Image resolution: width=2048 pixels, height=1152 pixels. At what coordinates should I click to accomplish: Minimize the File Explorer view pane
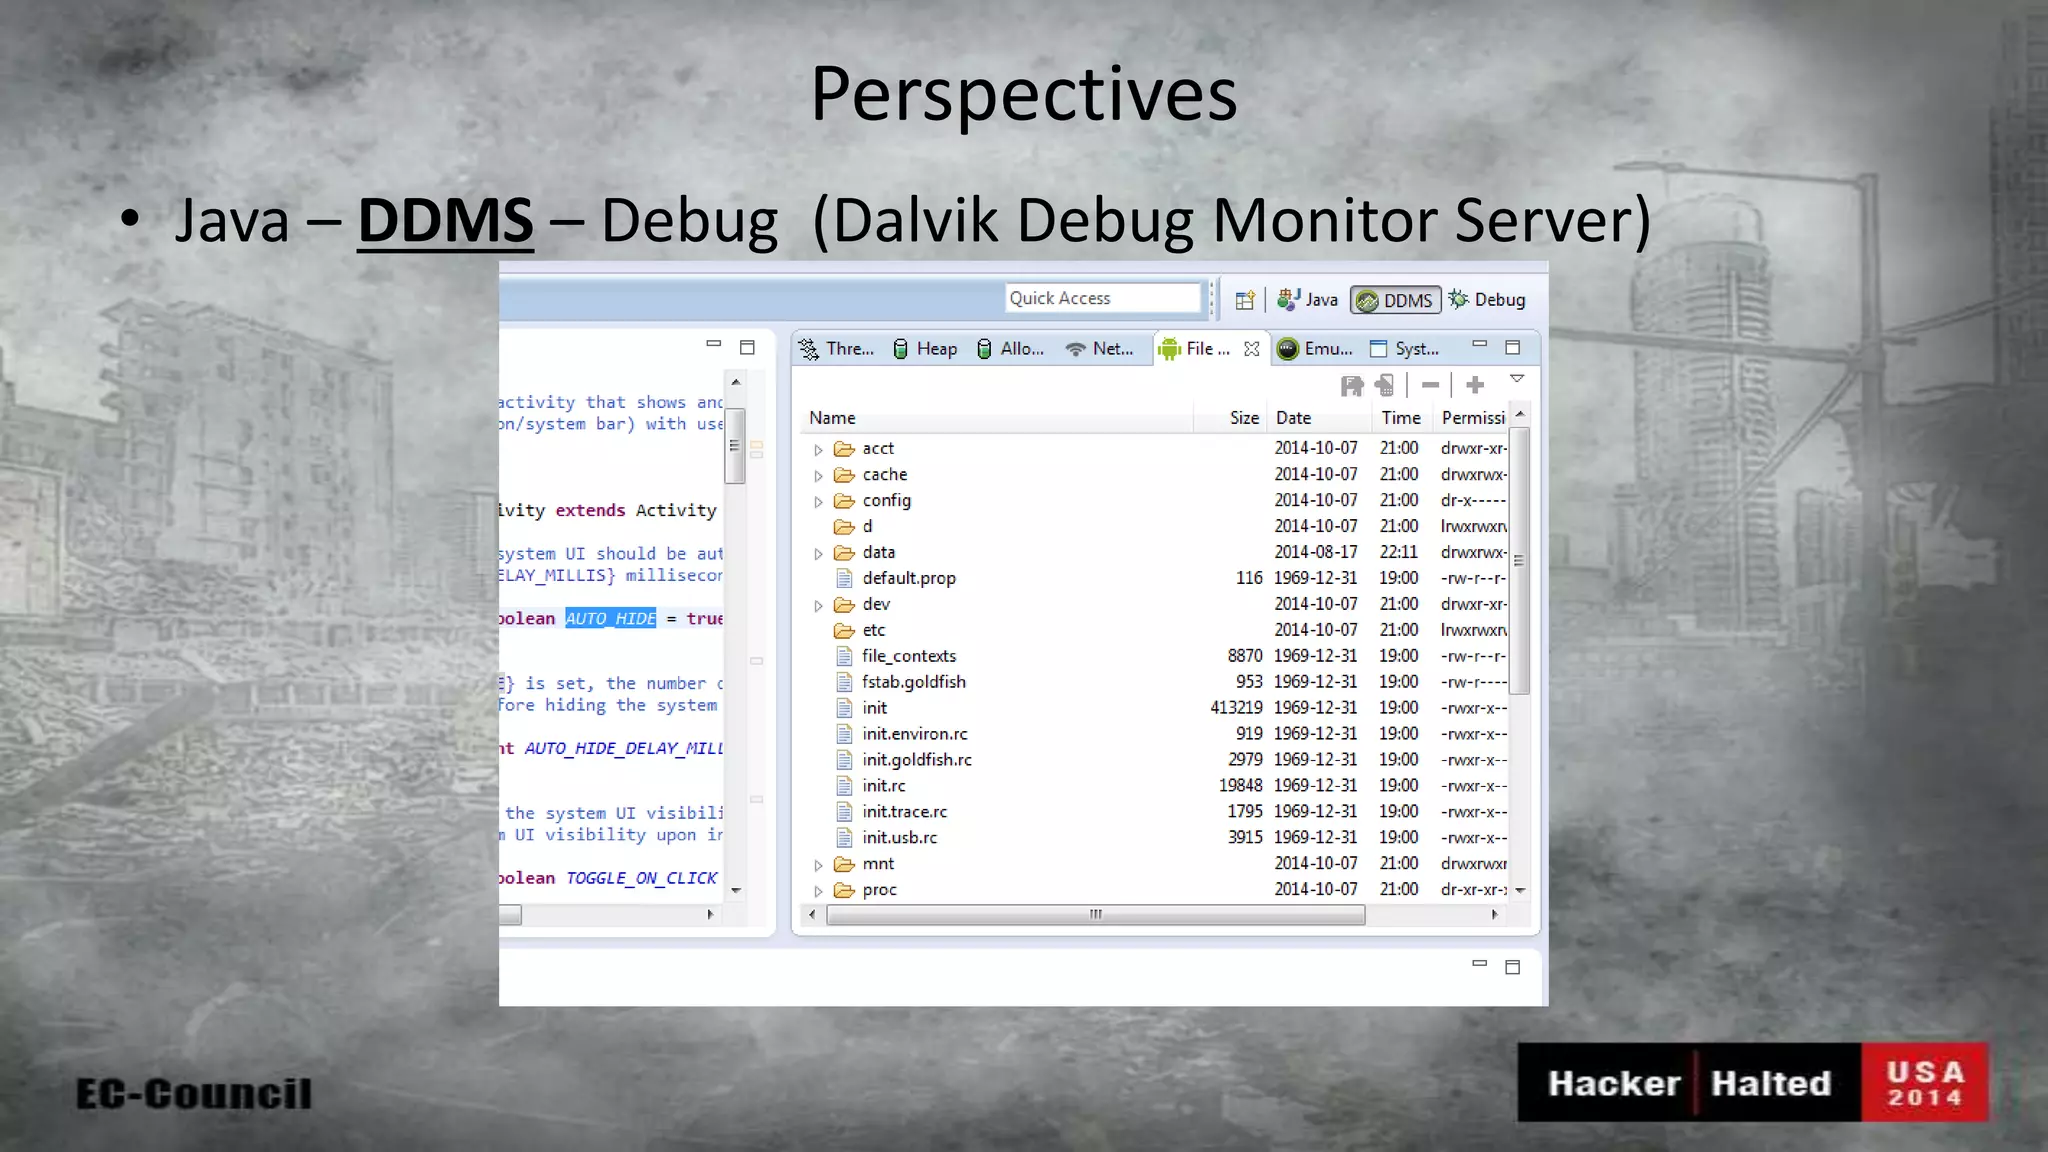[x=1480, y=345]
